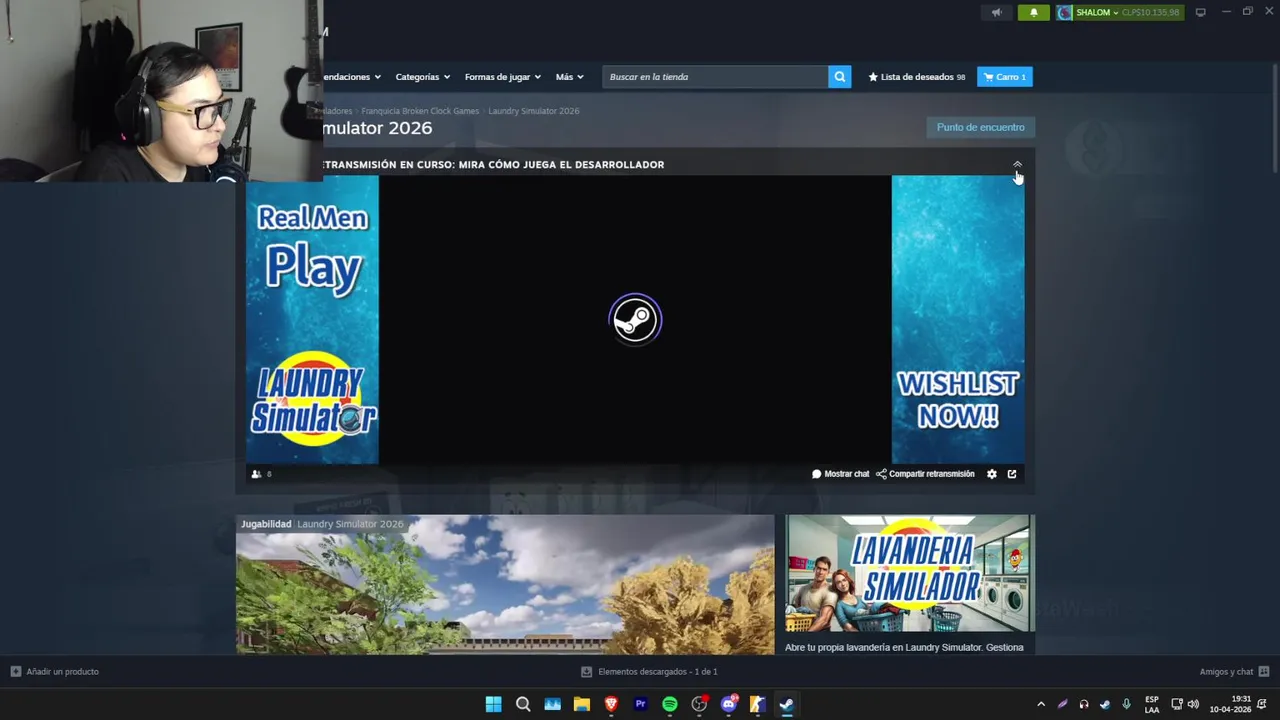The height and width of the screenshot is (720, 1280).
Task: Show hidden system tray icons
Action: [1041, 704]
